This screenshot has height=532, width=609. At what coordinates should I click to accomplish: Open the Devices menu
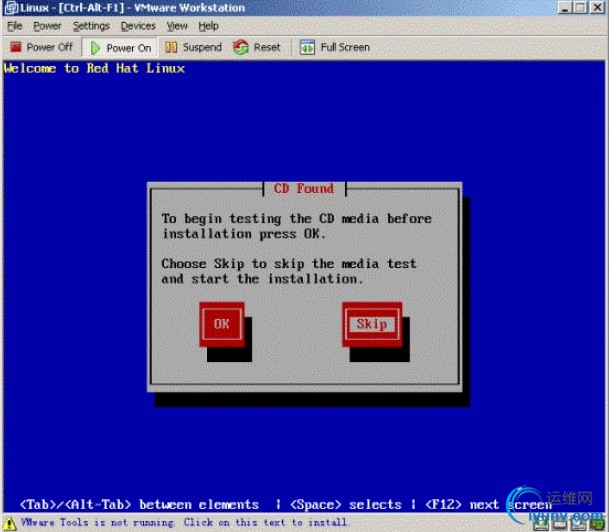pyautogui.click(x=138, y=26)
